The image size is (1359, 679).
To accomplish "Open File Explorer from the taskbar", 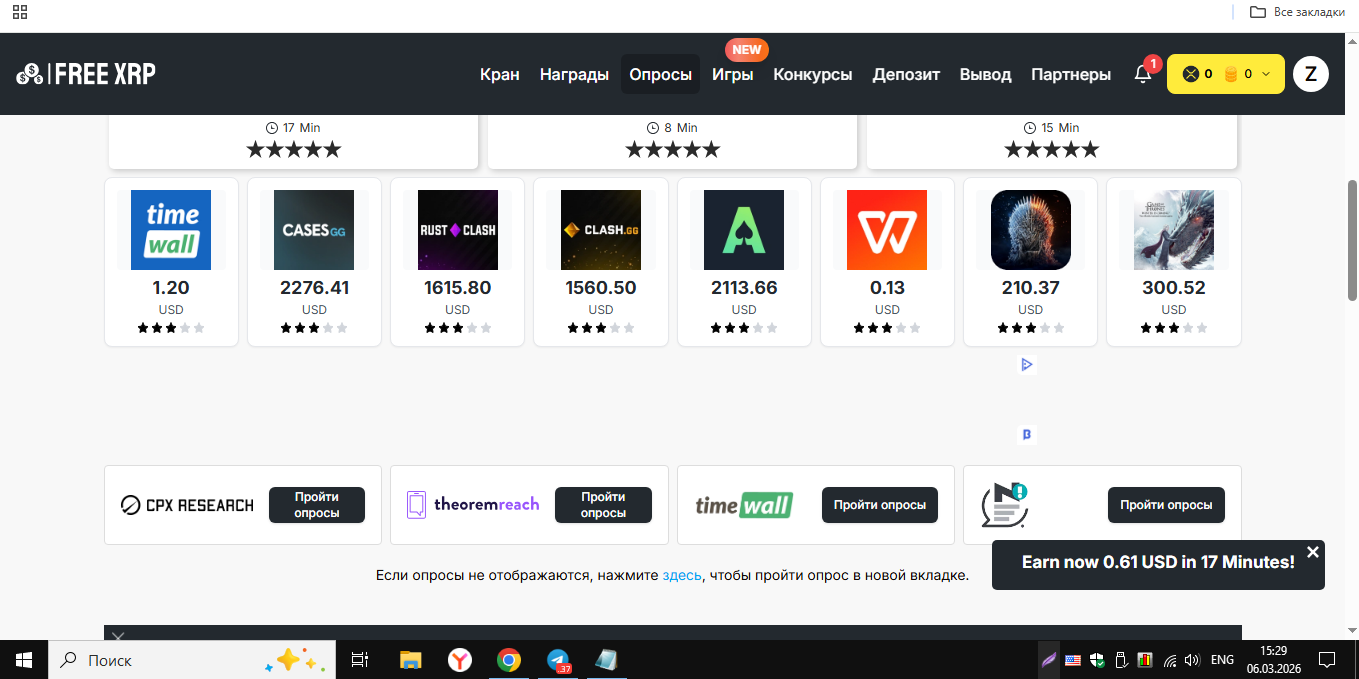I will tap(410, 660).
